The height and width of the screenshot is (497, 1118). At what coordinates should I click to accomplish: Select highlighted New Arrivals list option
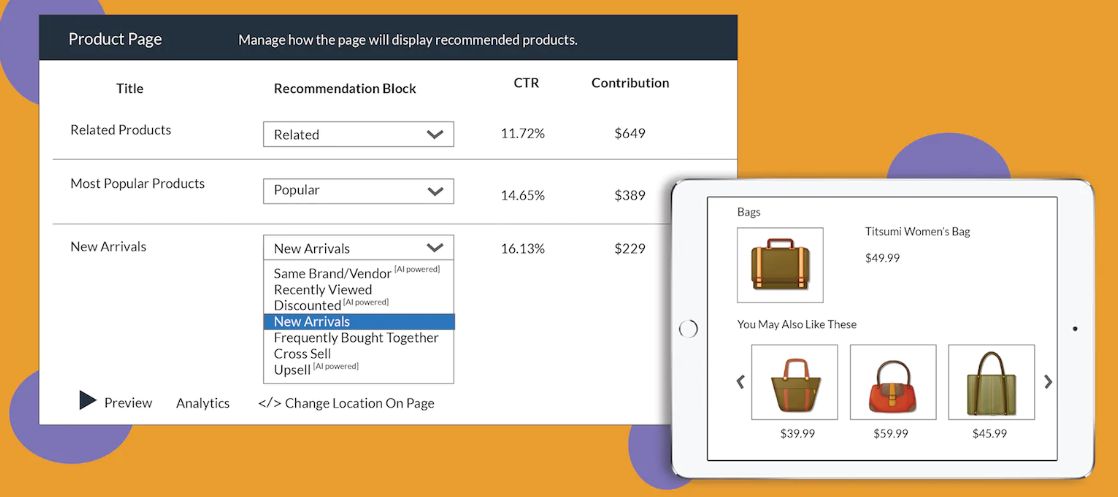tap(359, 322)
